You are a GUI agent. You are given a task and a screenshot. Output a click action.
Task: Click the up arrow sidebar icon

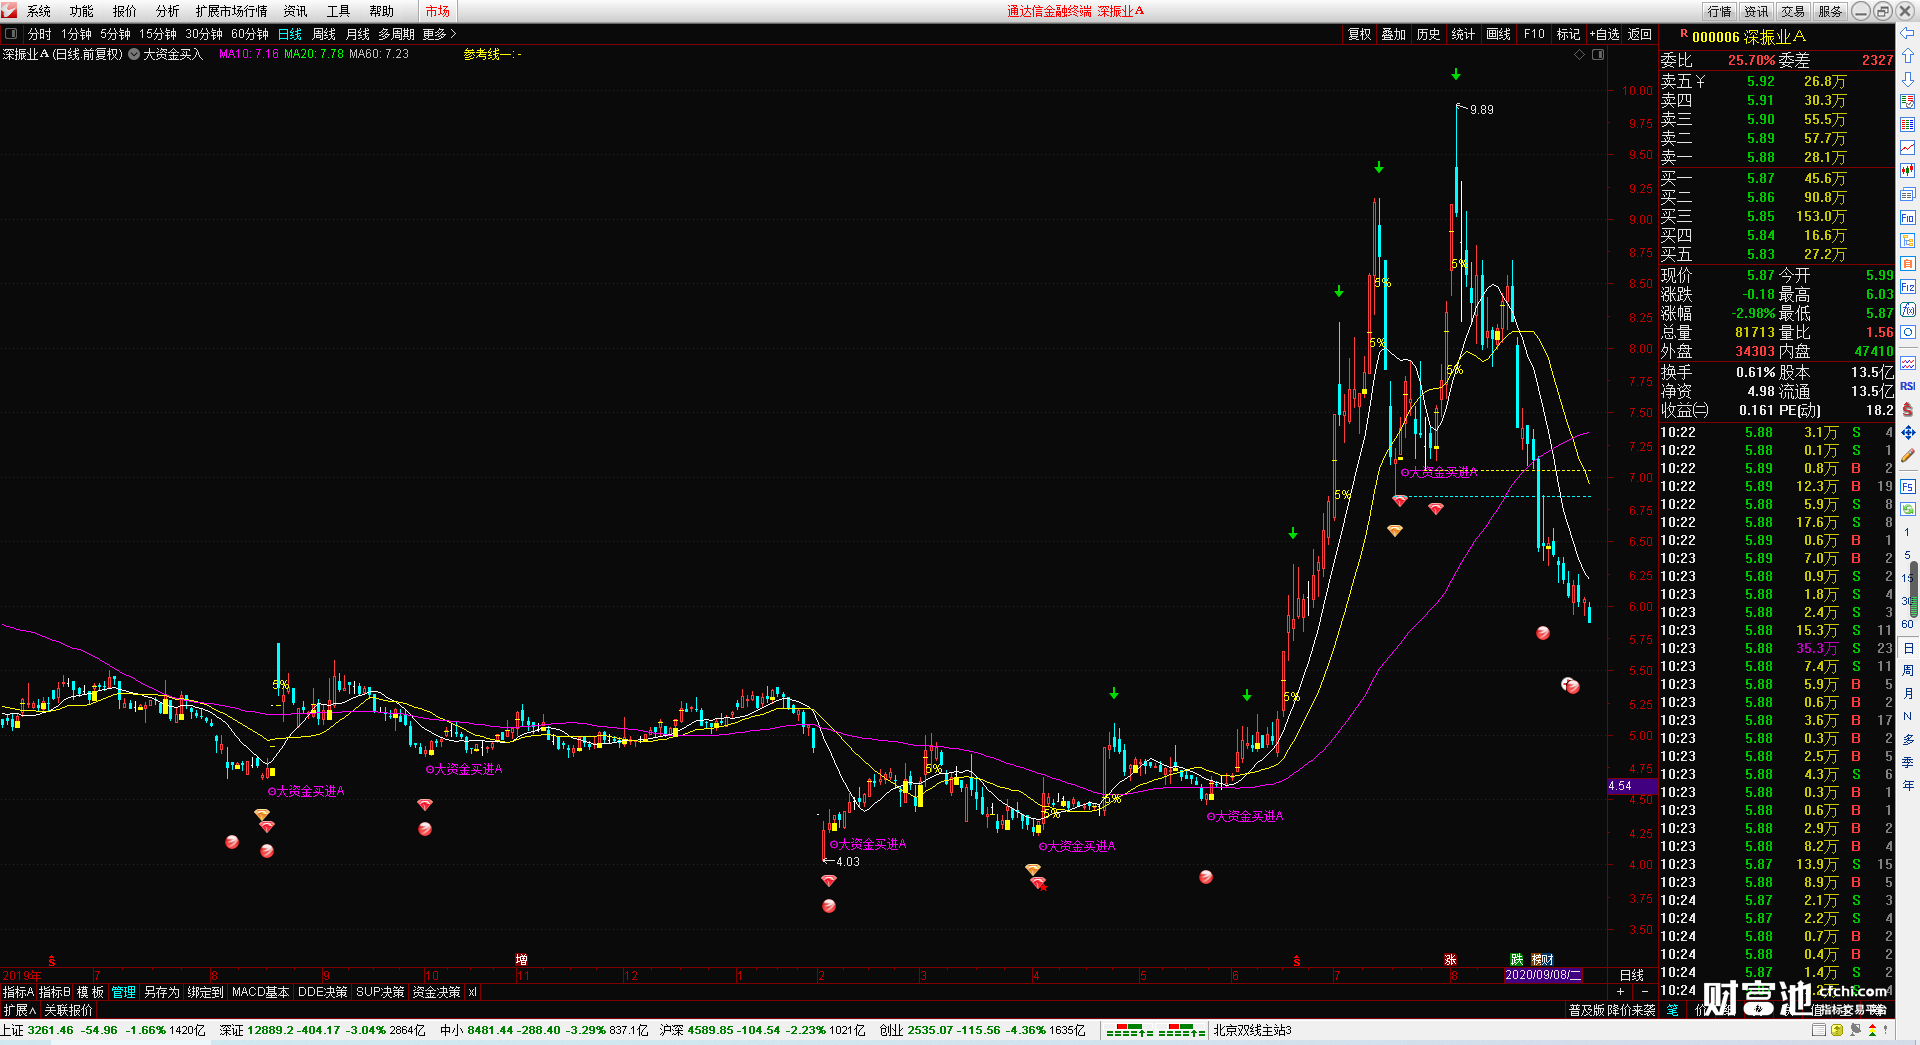tap(1908, 56)
